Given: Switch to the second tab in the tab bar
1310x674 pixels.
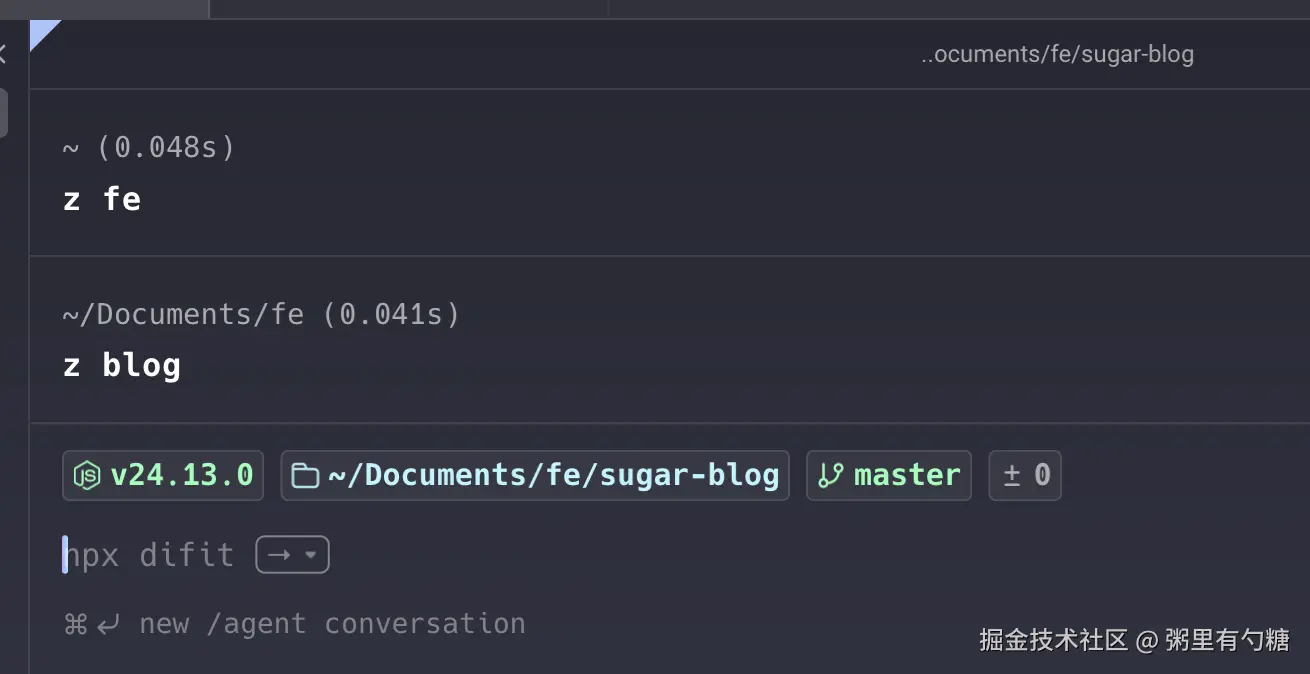Looking at the screenshot, I should pyautogui.click(x=408, y=8).
